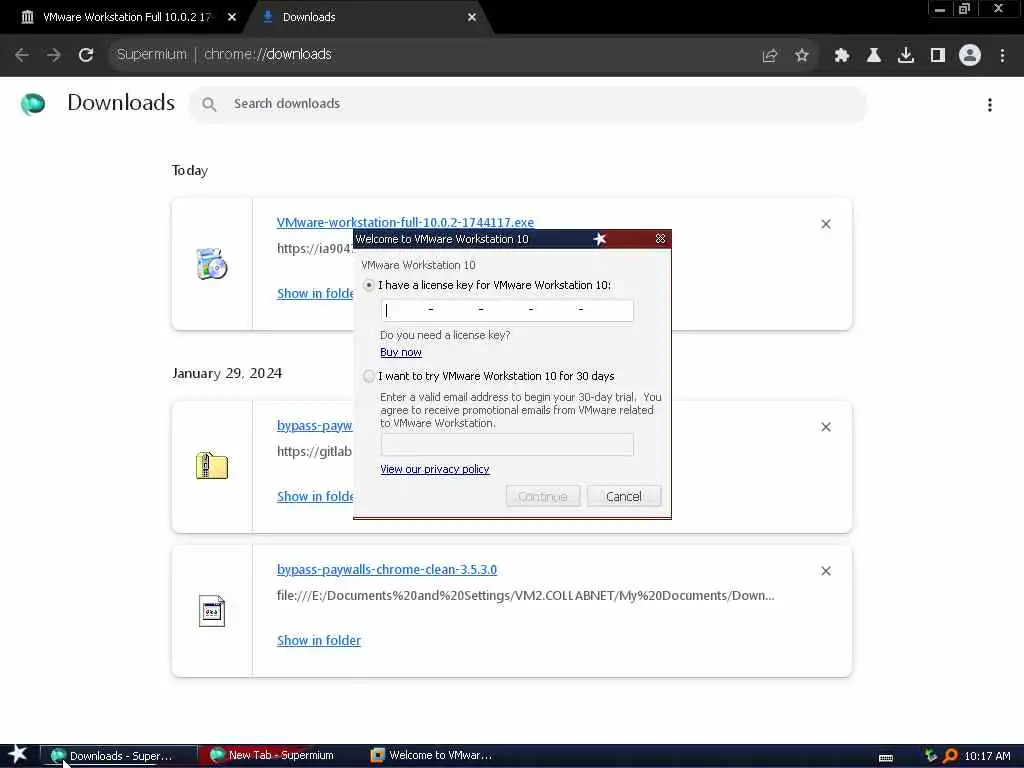The height and width of the screenshot is (768, 1024).
Task: Open the downloads tray icon in toolbar
Action: tap(905, 56)
